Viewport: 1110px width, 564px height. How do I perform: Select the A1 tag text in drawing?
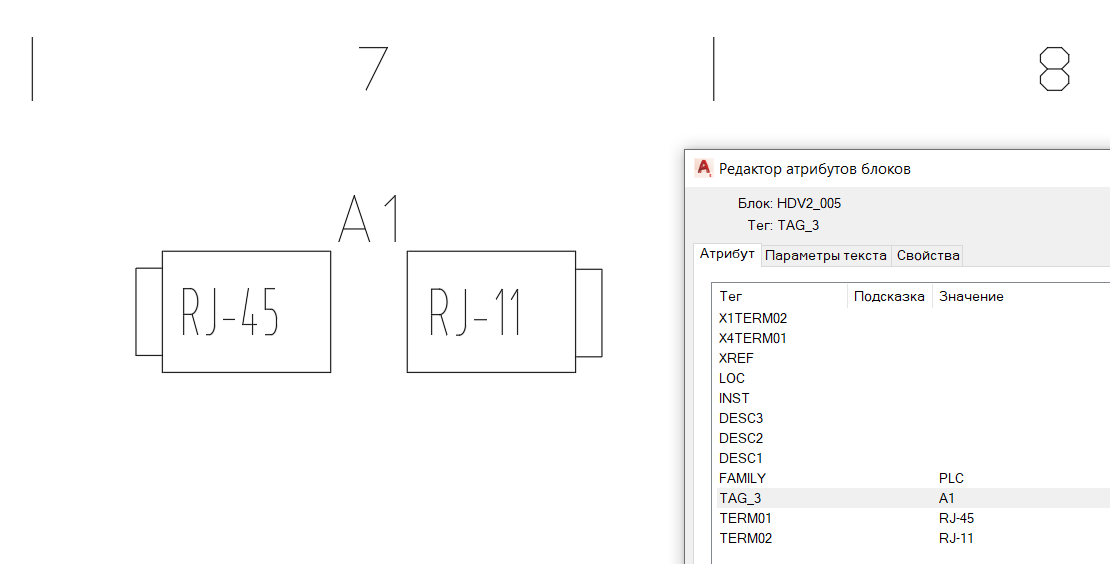[370, 219]
